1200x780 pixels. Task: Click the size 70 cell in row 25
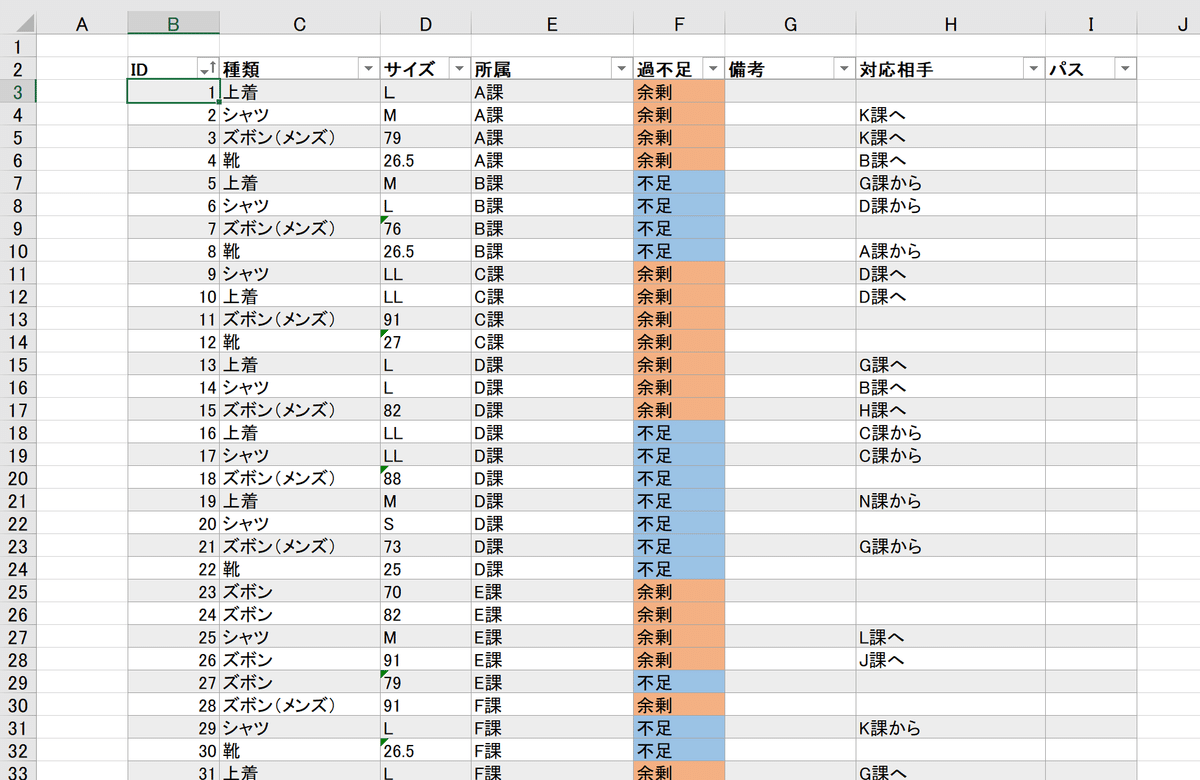coord(426,591)
